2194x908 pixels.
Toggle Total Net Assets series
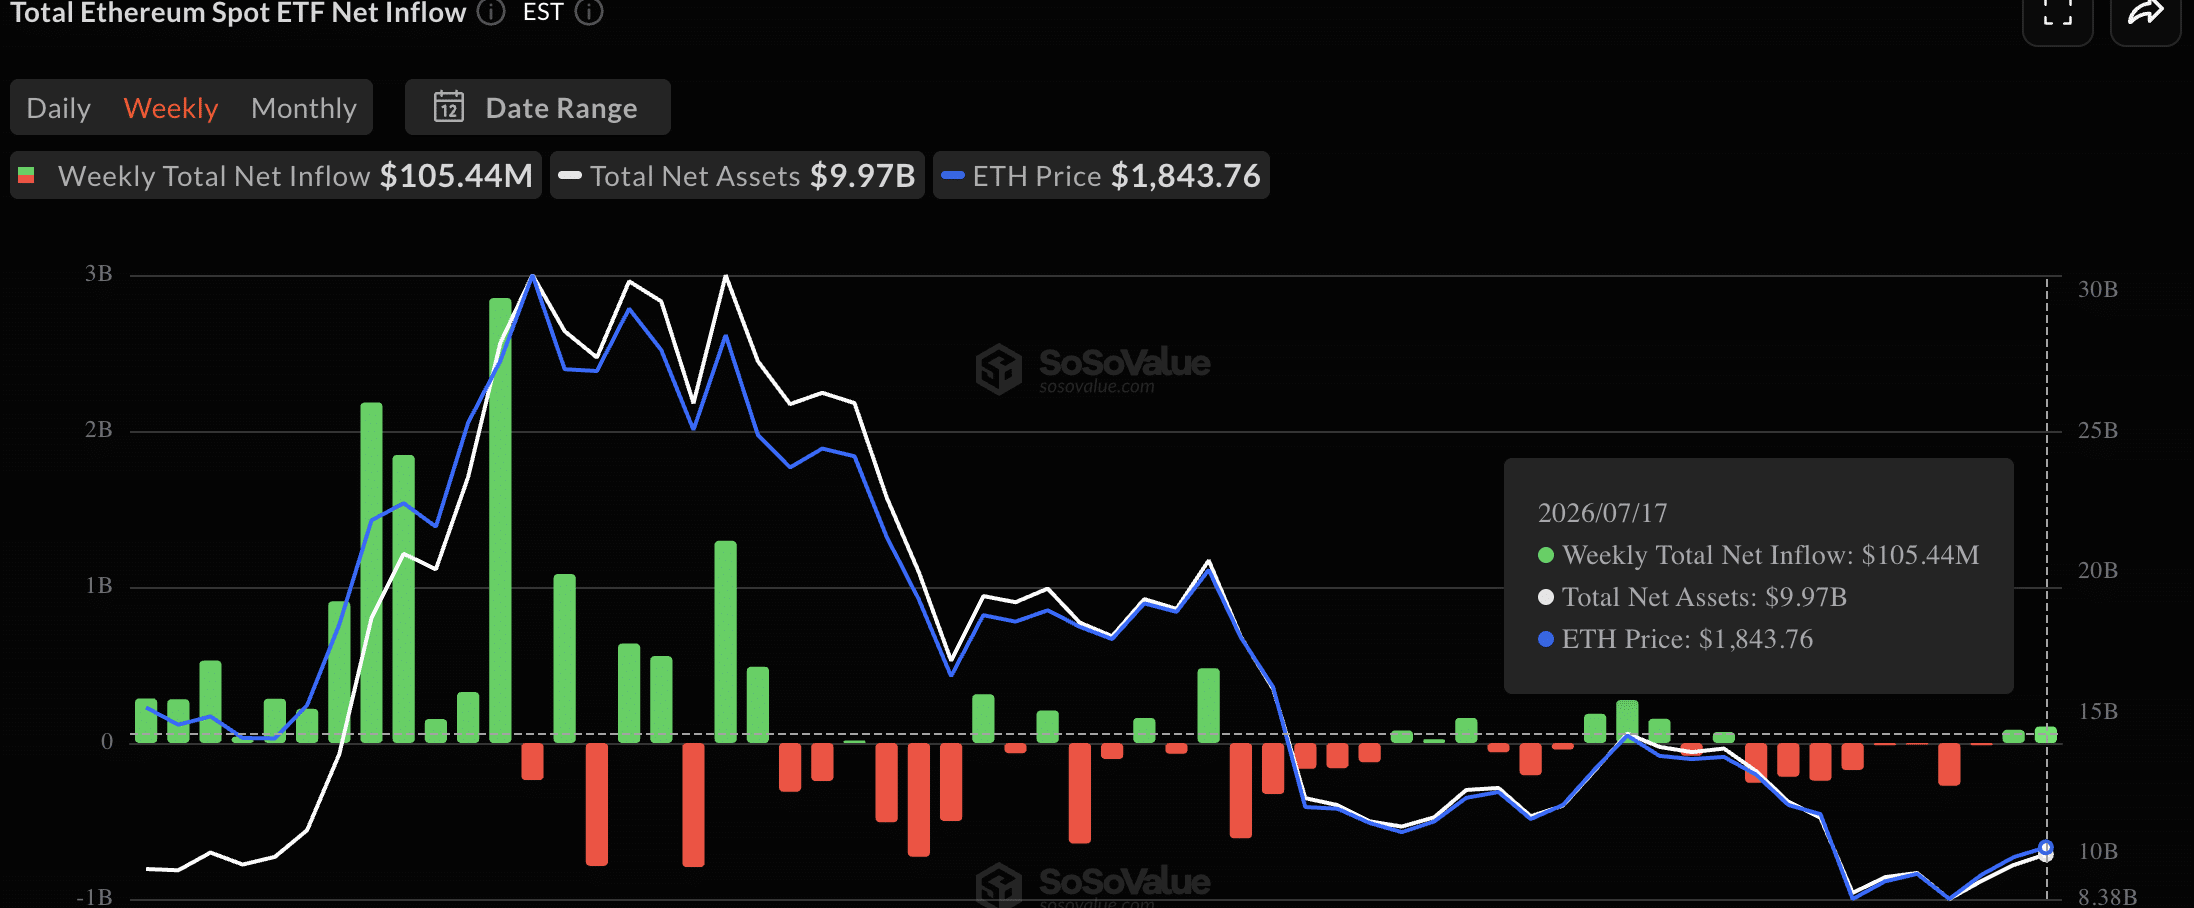pyautogui.click(x=737, y=176)
